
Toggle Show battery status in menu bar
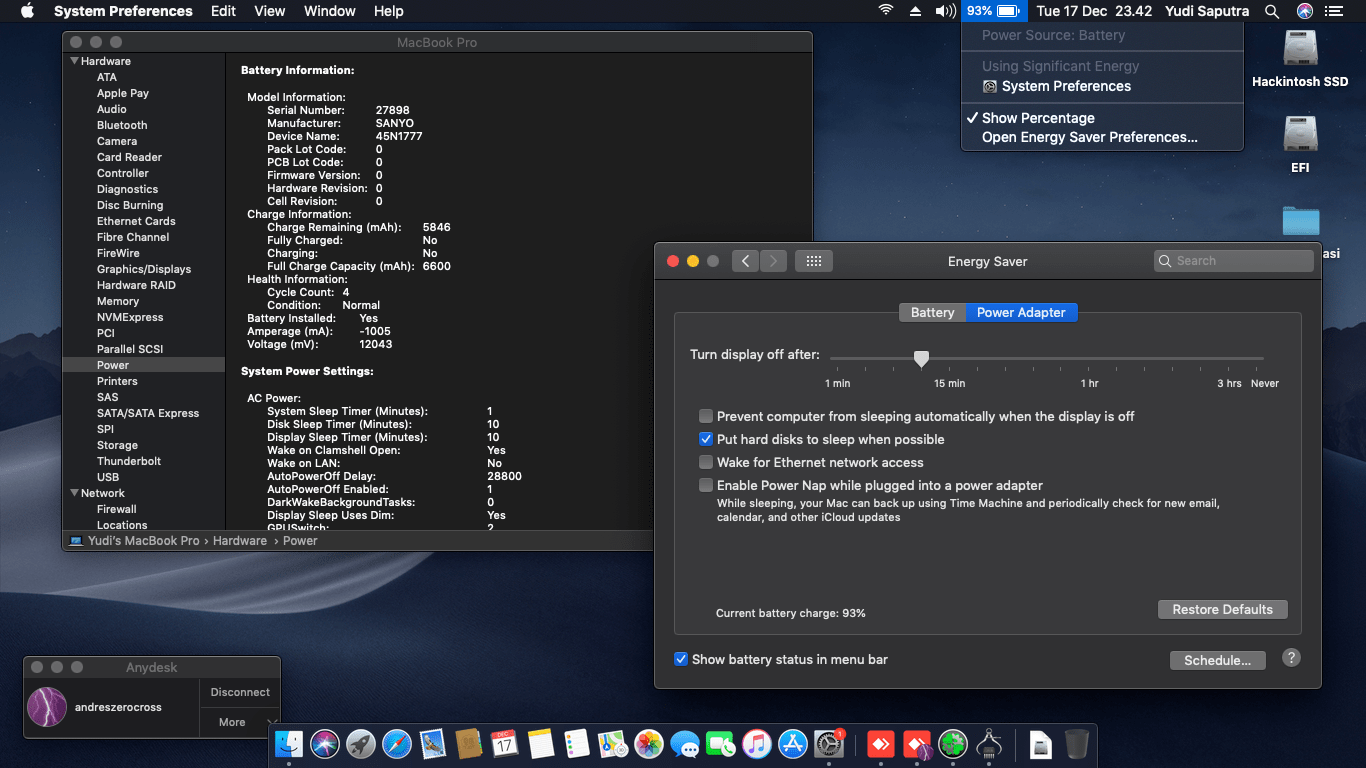(681, 659)
